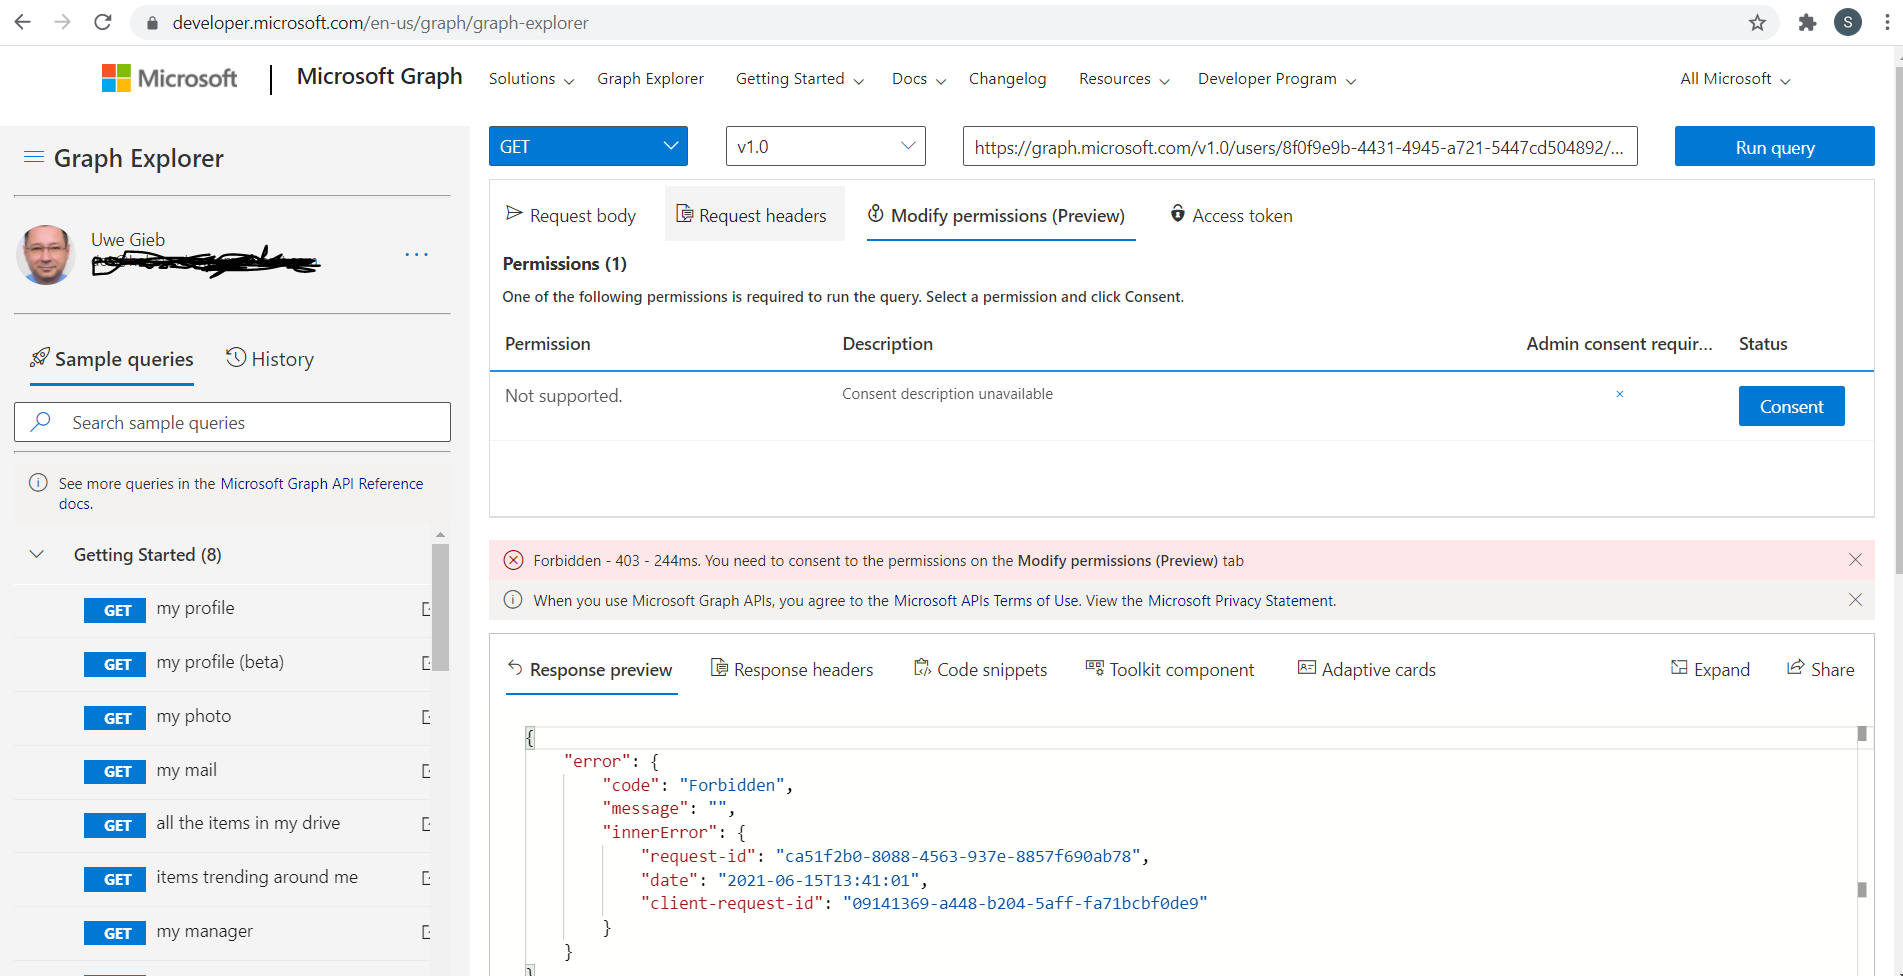Click the Share query button

click(x=1821, y=669)
